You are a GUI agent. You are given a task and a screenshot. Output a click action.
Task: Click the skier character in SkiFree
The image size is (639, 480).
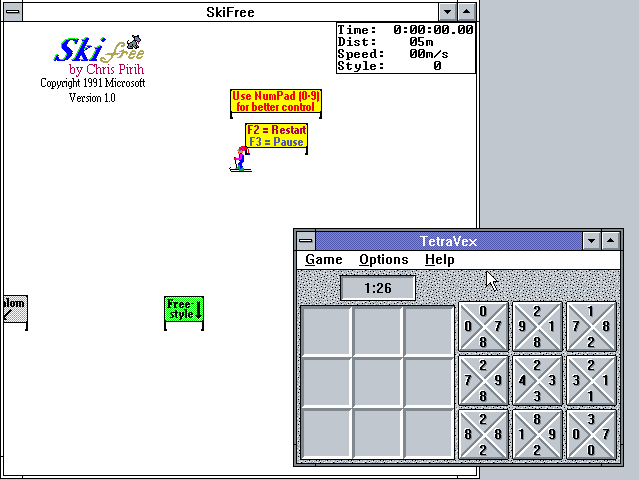(240, 159)
